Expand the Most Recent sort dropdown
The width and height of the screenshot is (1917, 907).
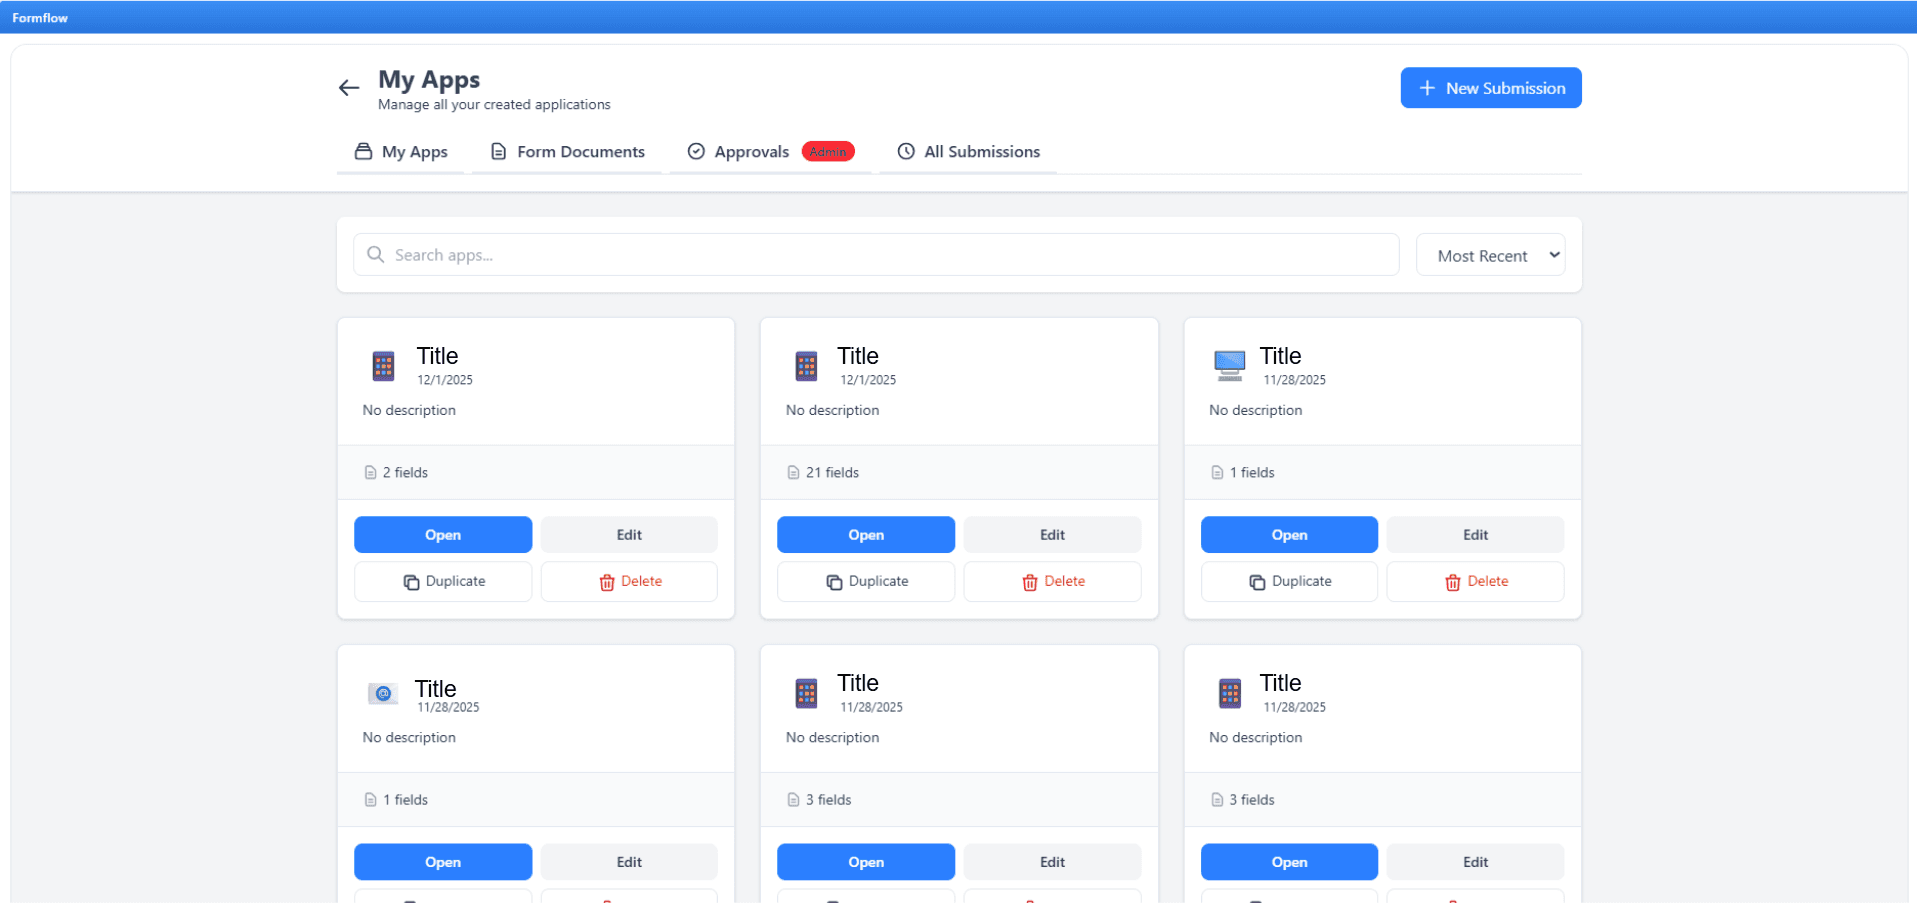pos(1490,256)
